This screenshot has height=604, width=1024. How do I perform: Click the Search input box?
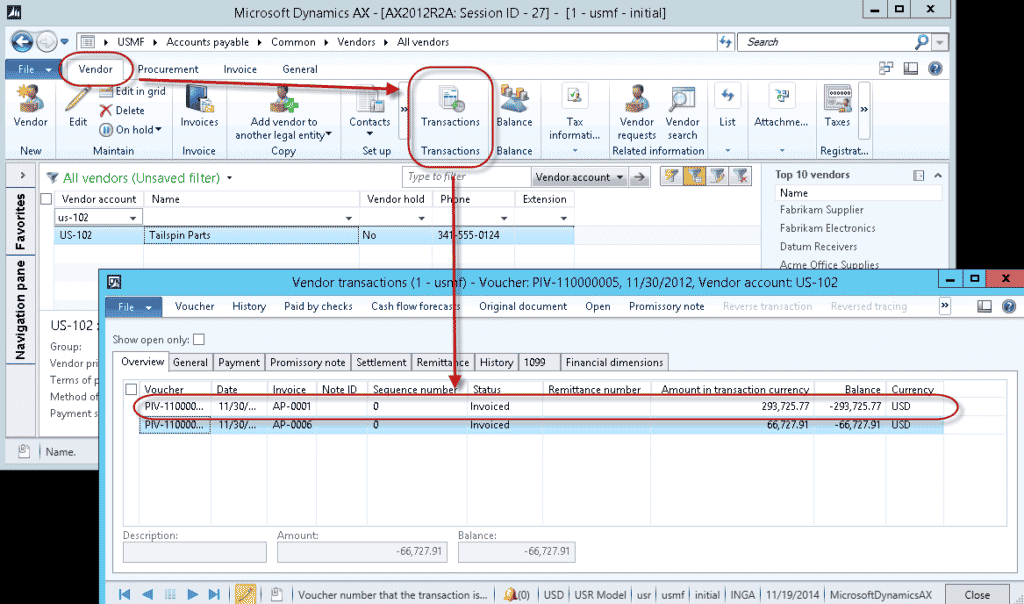[825, 42]
